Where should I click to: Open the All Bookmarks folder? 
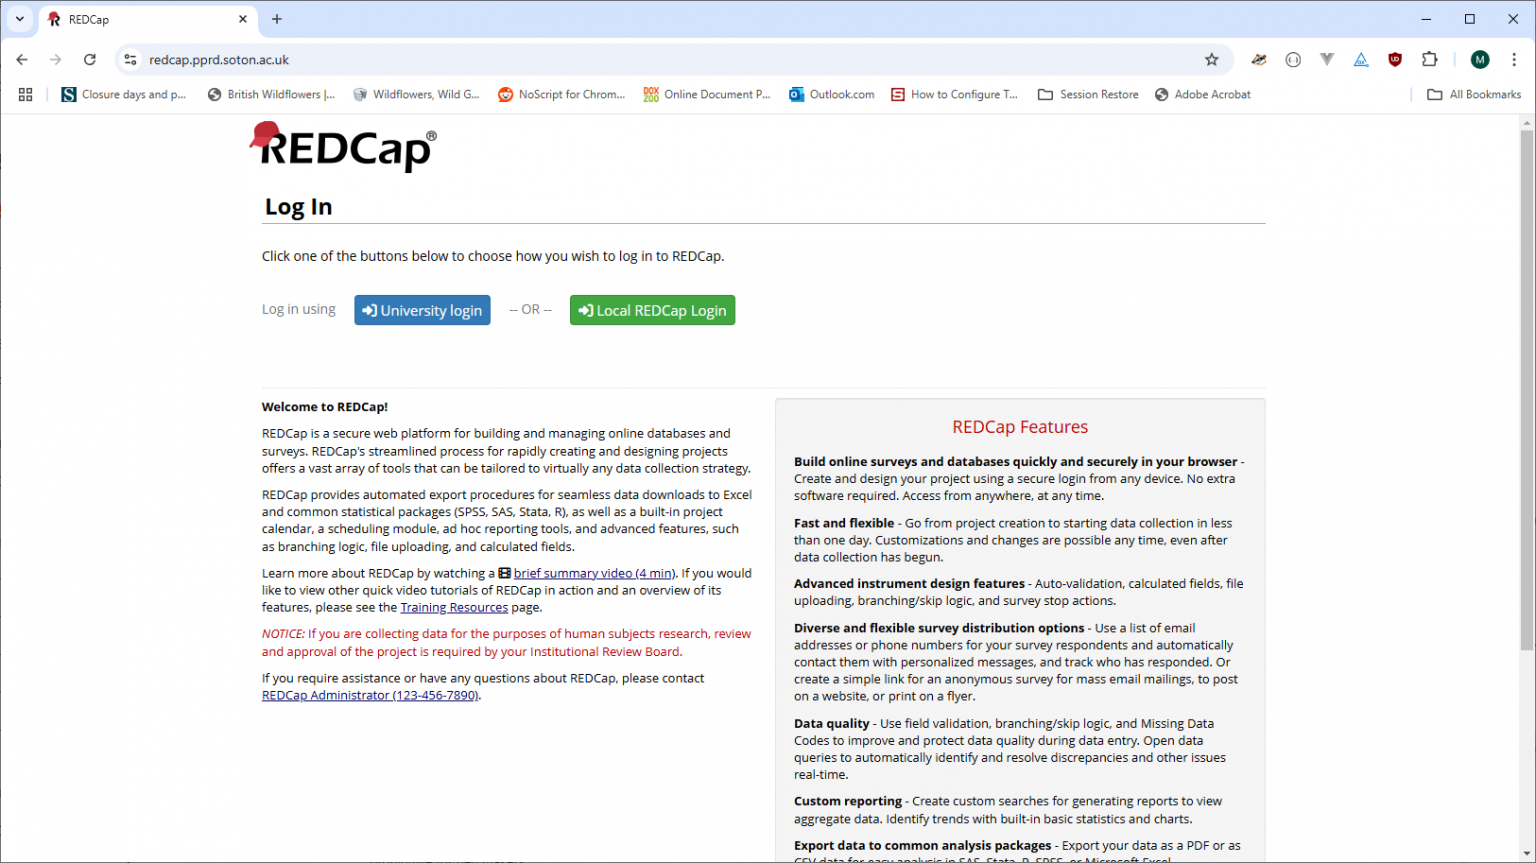pos(1474,94)
